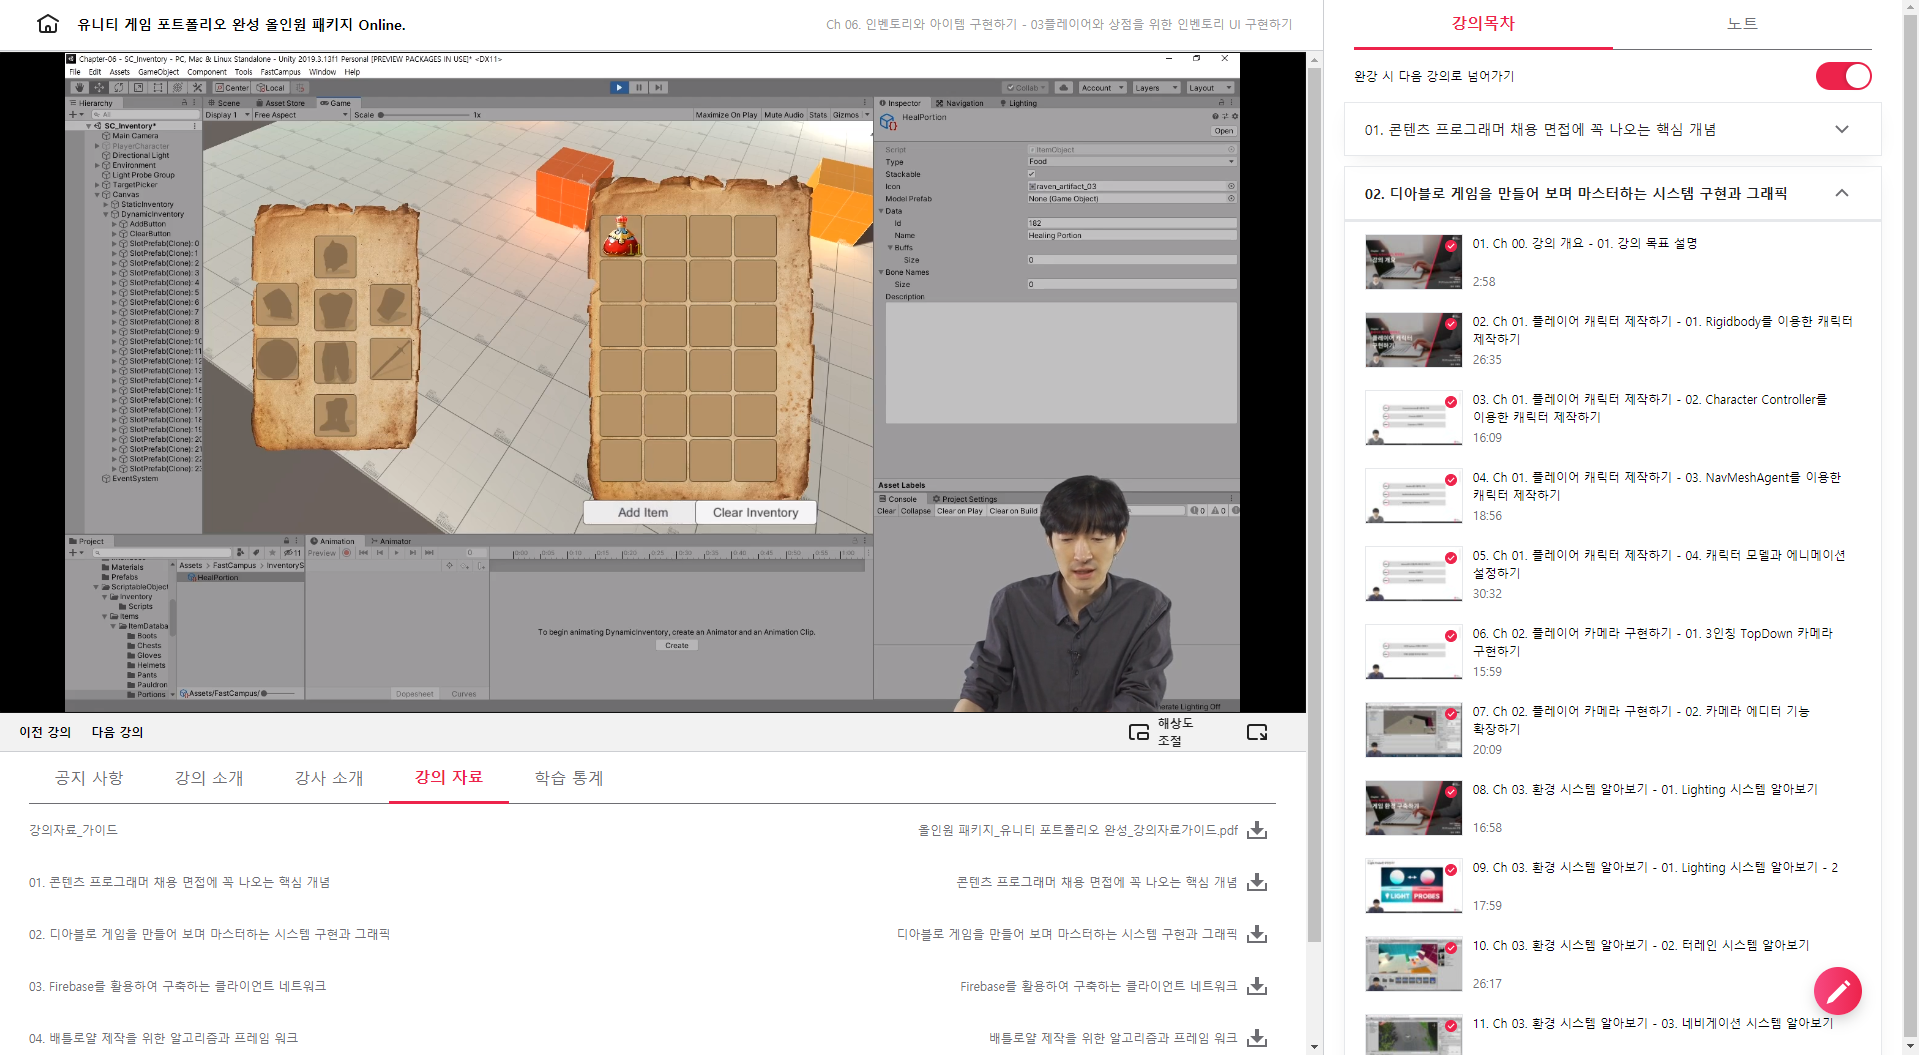This screenshot has width=1919, height=1055.
Task: Open the Layout dropdown in Unity toolbar
Action: (1209, 87)
